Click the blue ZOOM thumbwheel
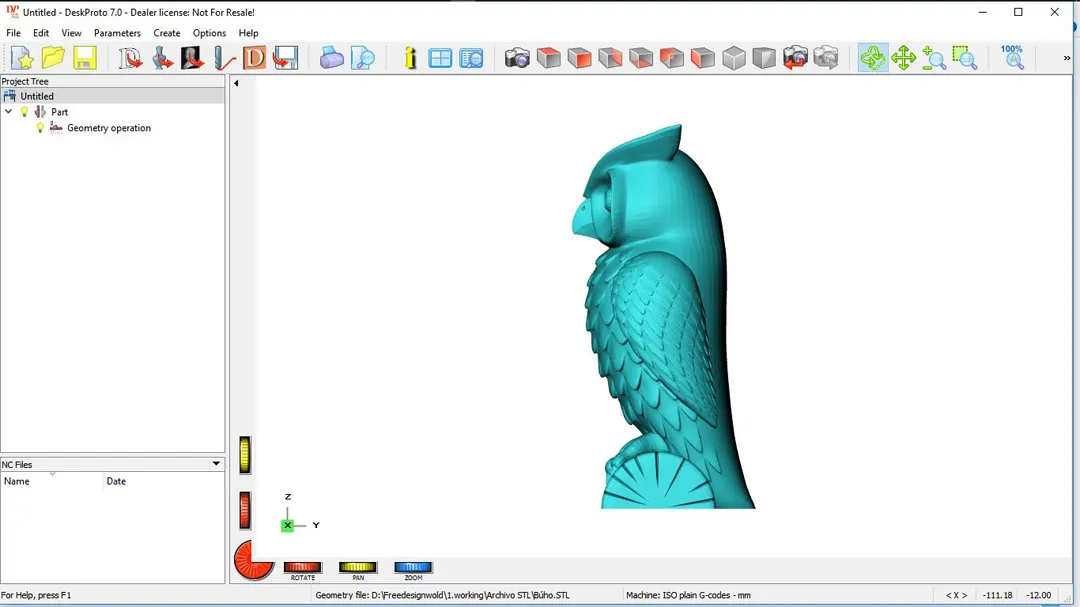Screen dimensions: 1080x607 pos(413,568)
